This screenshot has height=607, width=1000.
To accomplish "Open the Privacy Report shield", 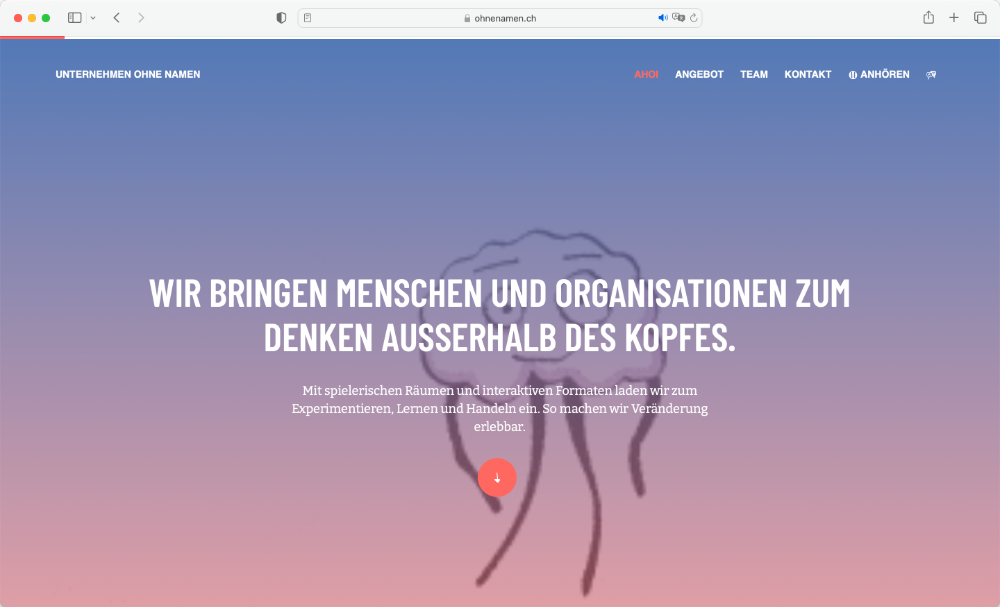I will click(x=281, y=17).
